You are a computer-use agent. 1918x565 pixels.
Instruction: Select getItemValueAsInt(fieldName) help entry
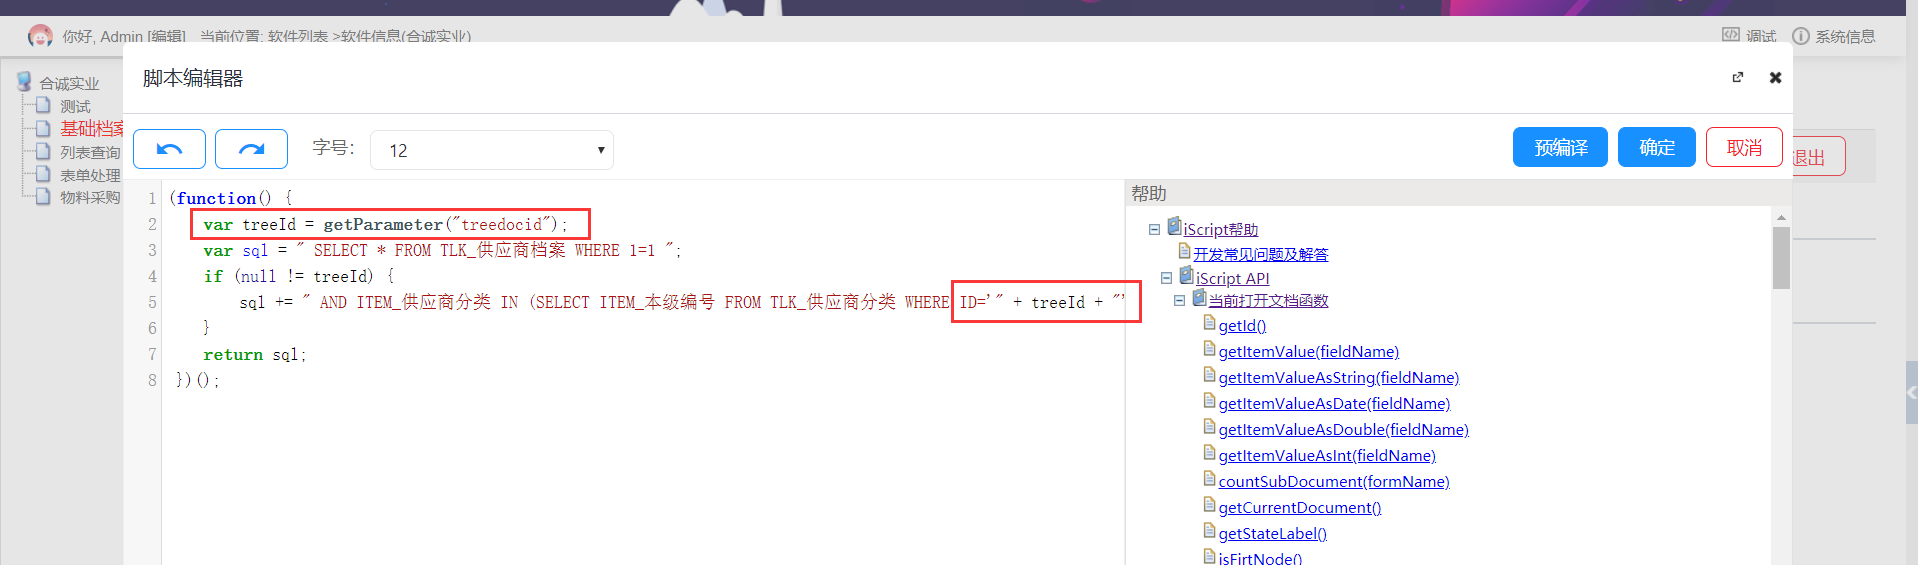coord(1327,456)
